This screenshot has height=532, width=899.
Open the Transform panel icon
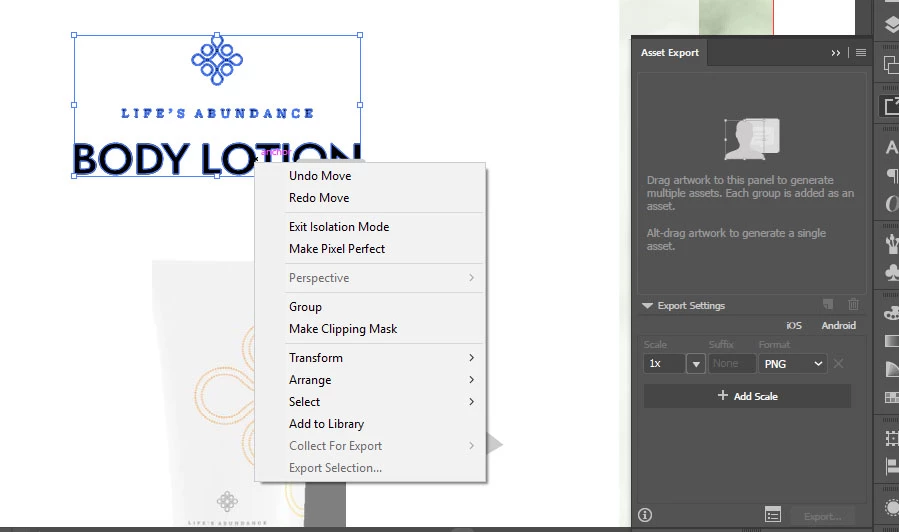[x=892, y=439]
